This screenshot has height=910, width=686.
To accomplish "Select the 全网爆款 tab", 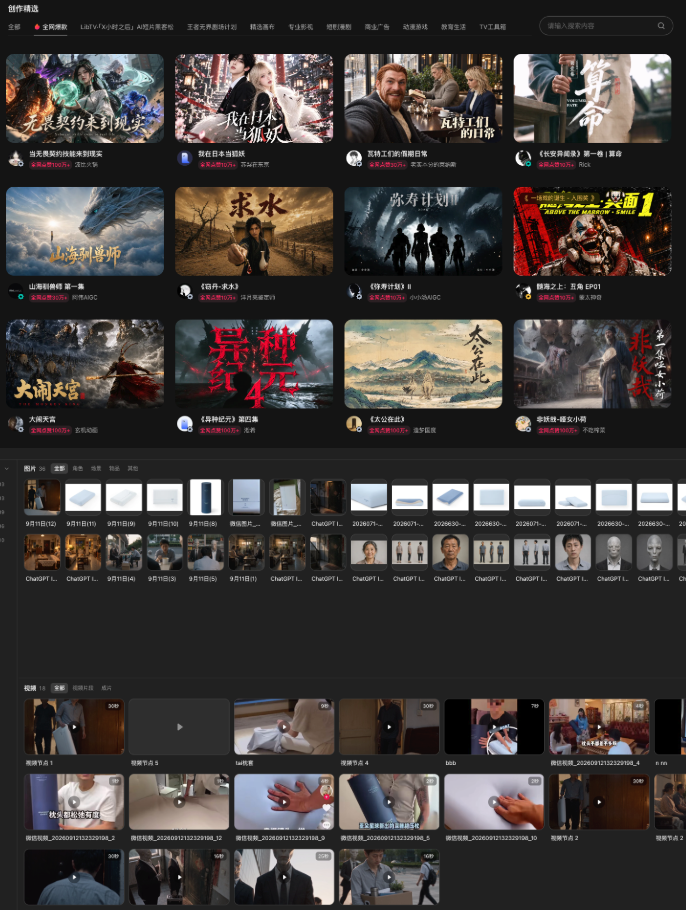I will pos(51,27).
